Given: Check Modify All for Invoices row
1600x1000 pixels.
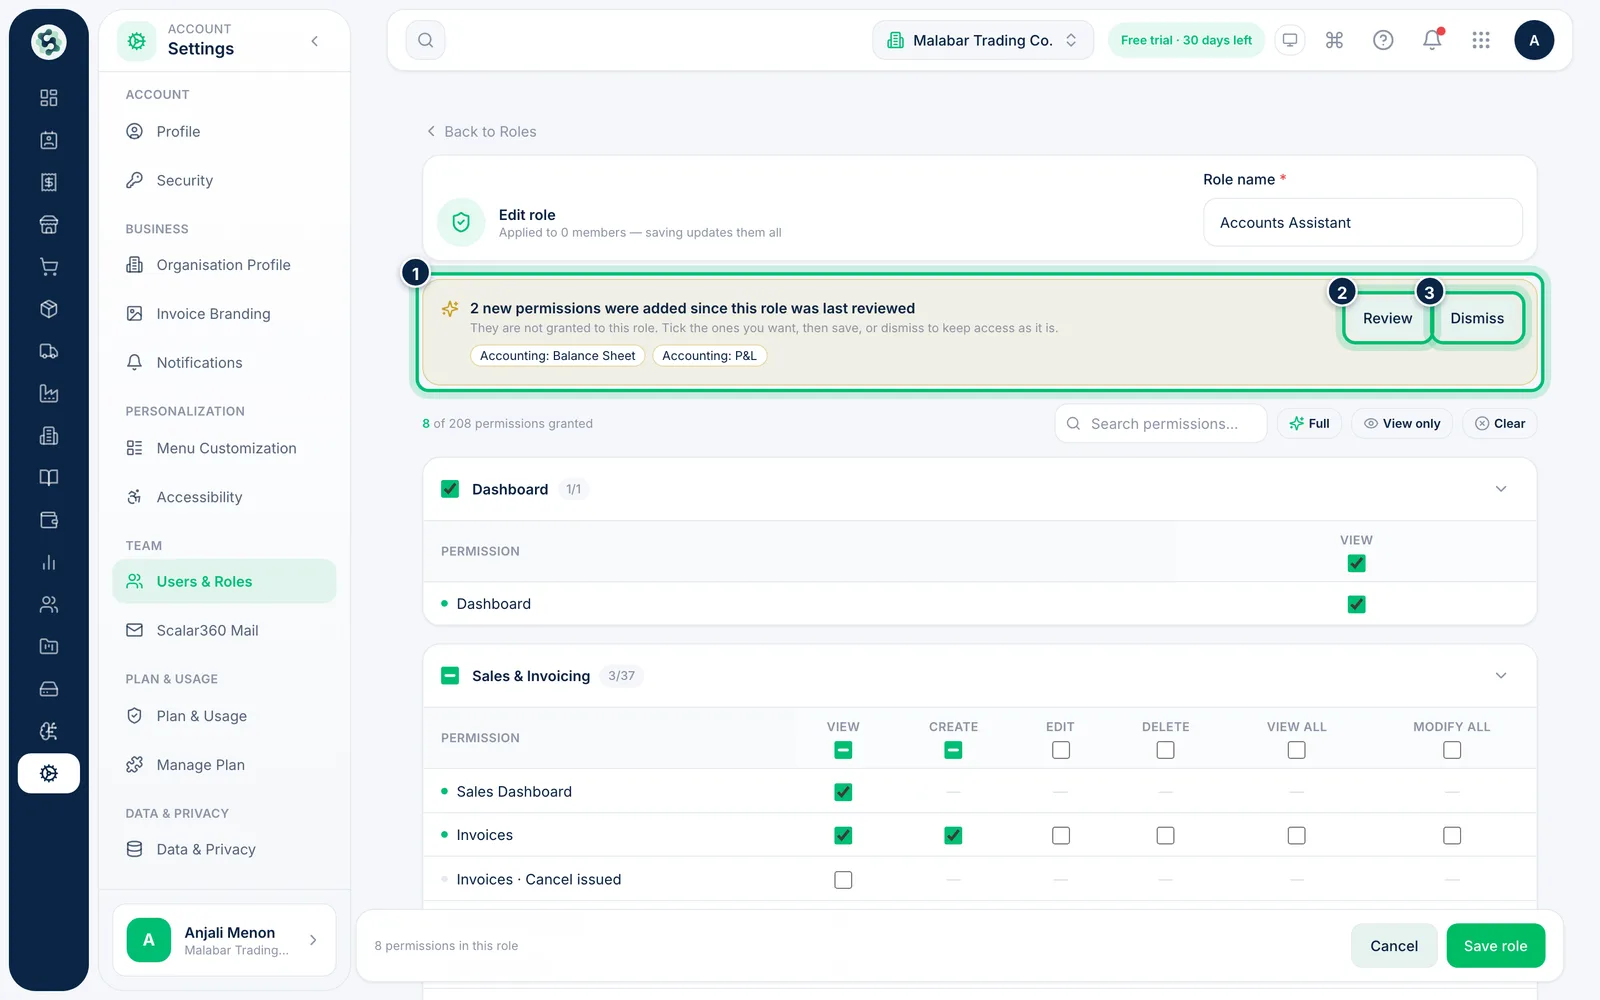Looking at the screenshot, I should [x=1452, y=835].
